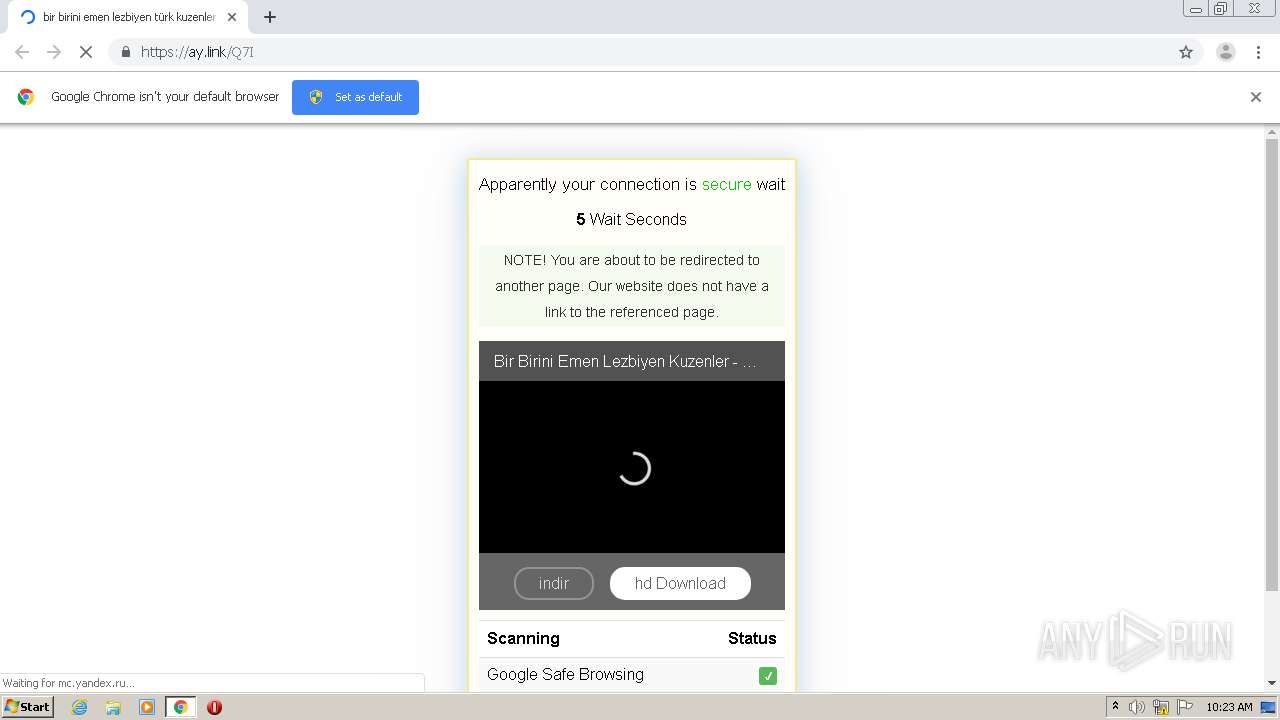Click the browser forward arrow
This screenshot has width=1280, height=720.
click(54, 52)
